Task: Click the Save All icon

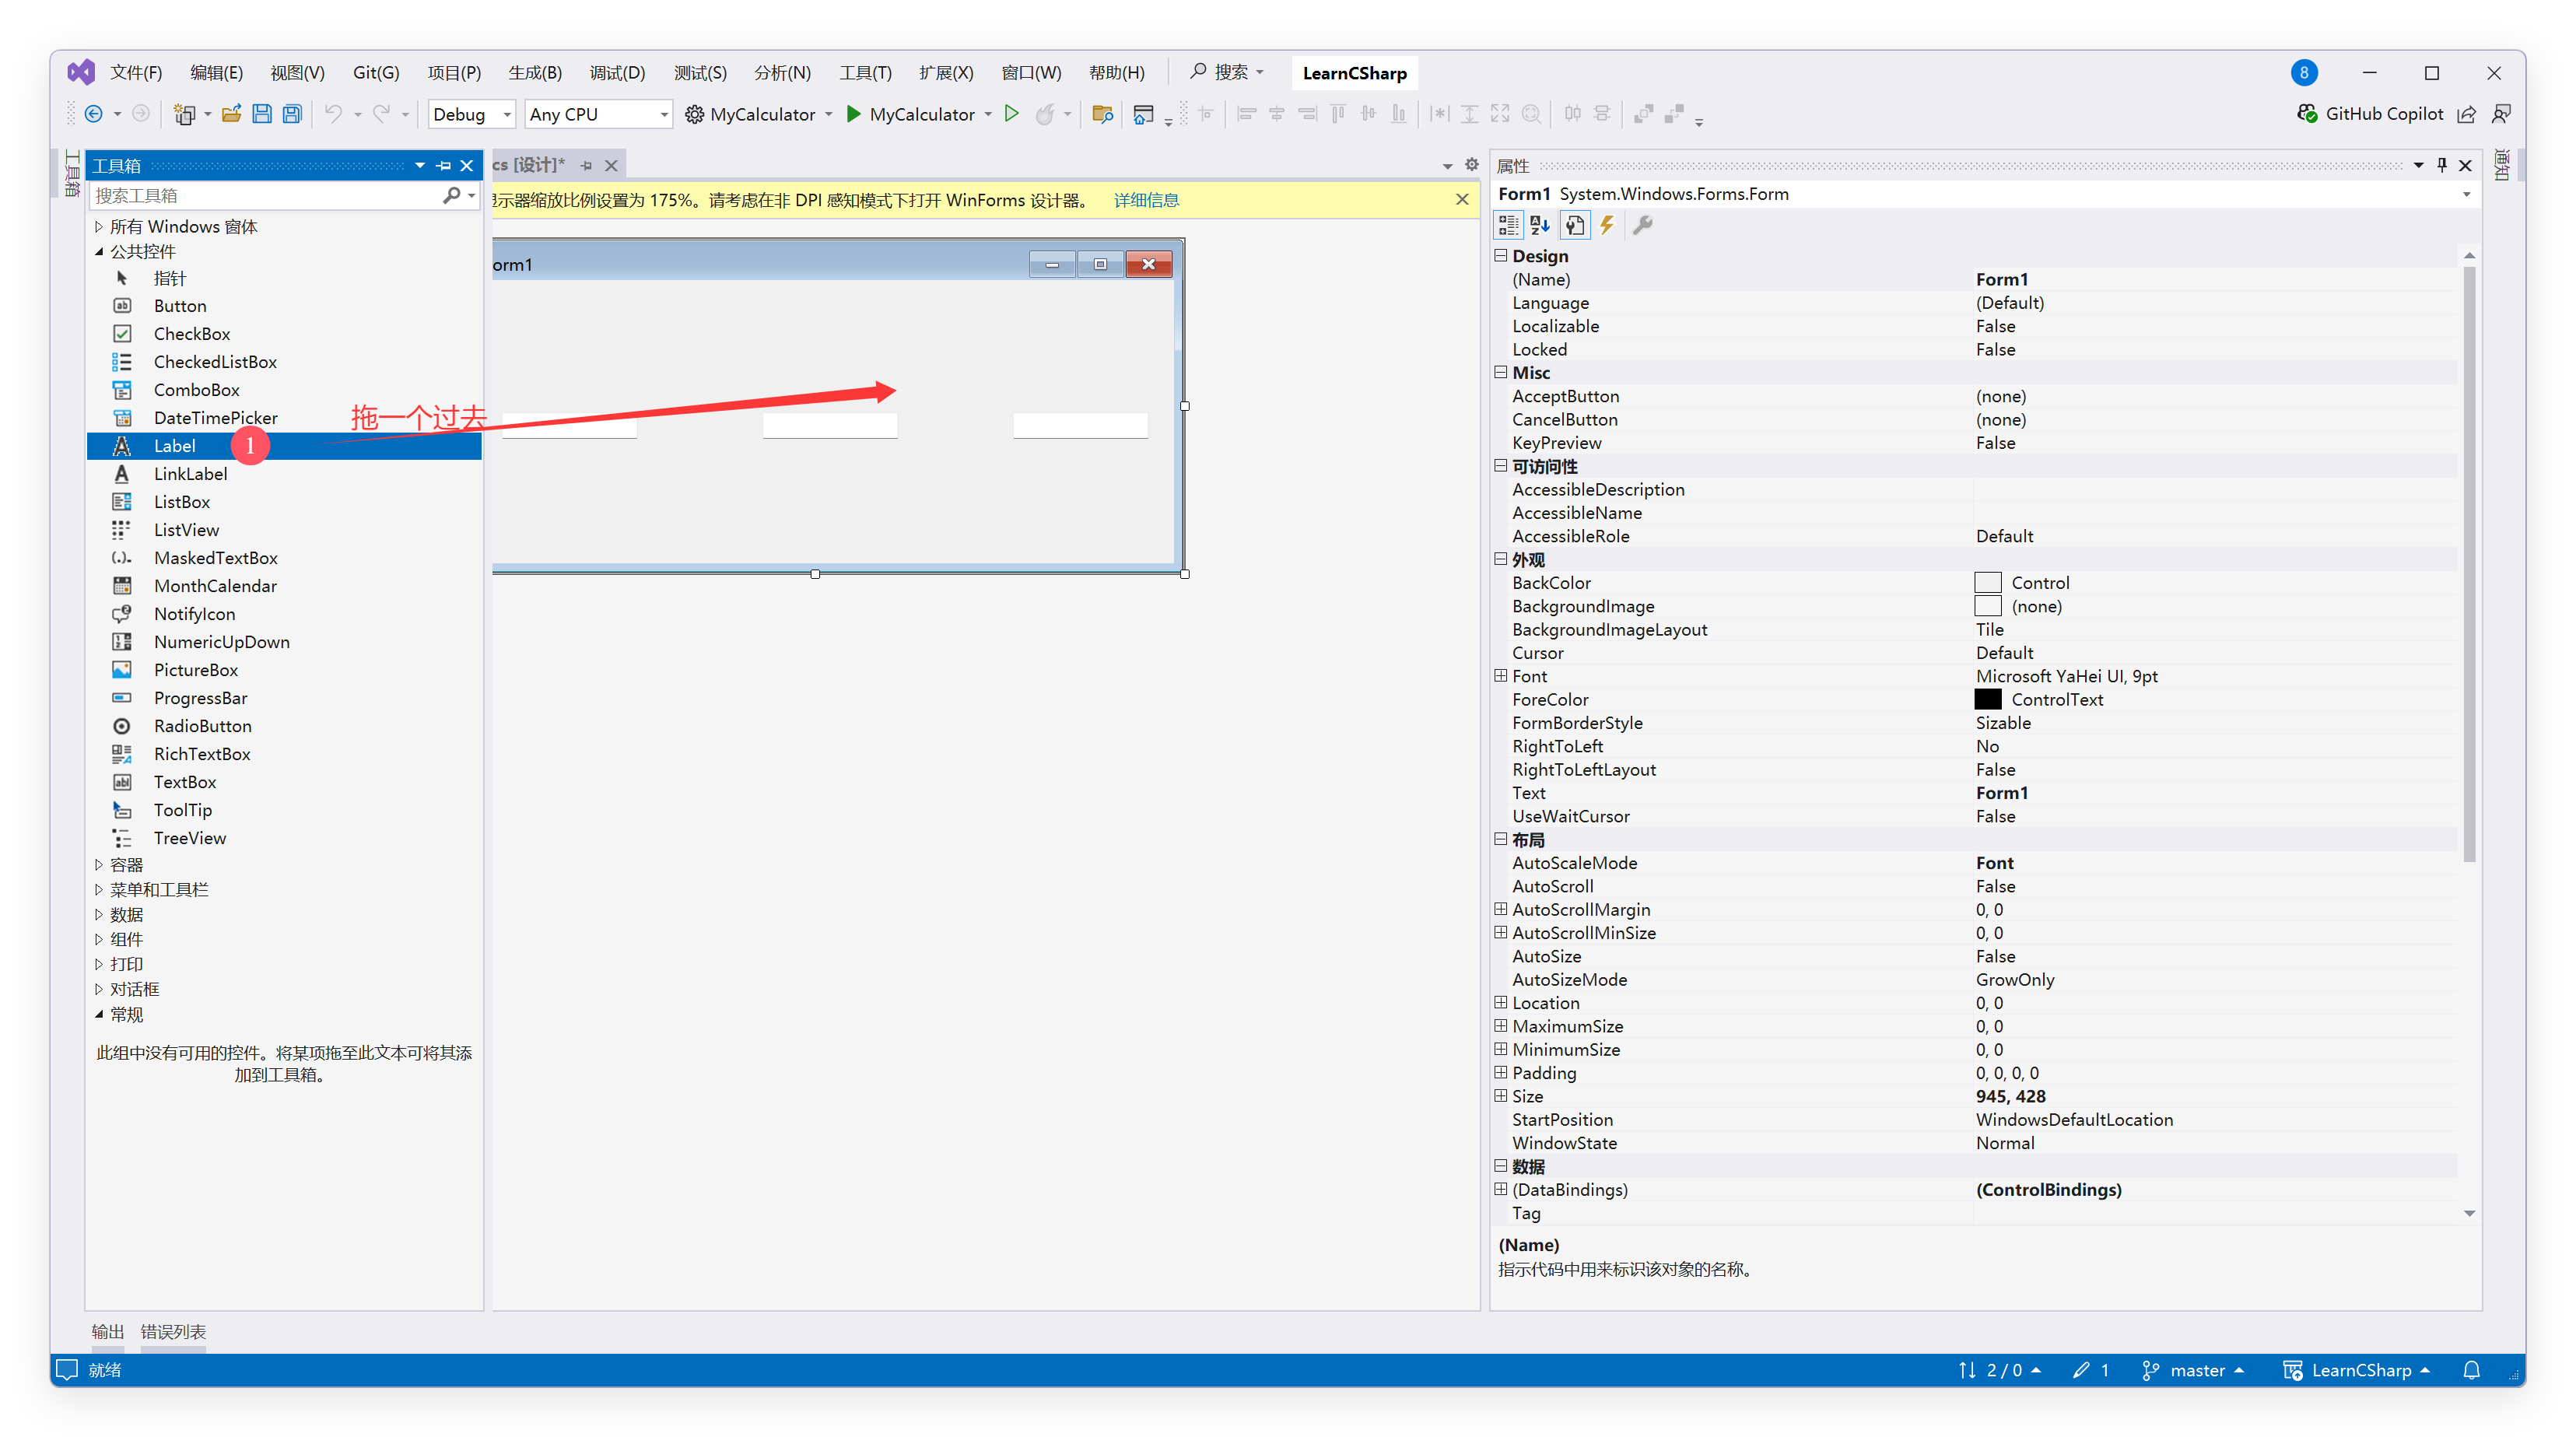Action: click(292, 114)
